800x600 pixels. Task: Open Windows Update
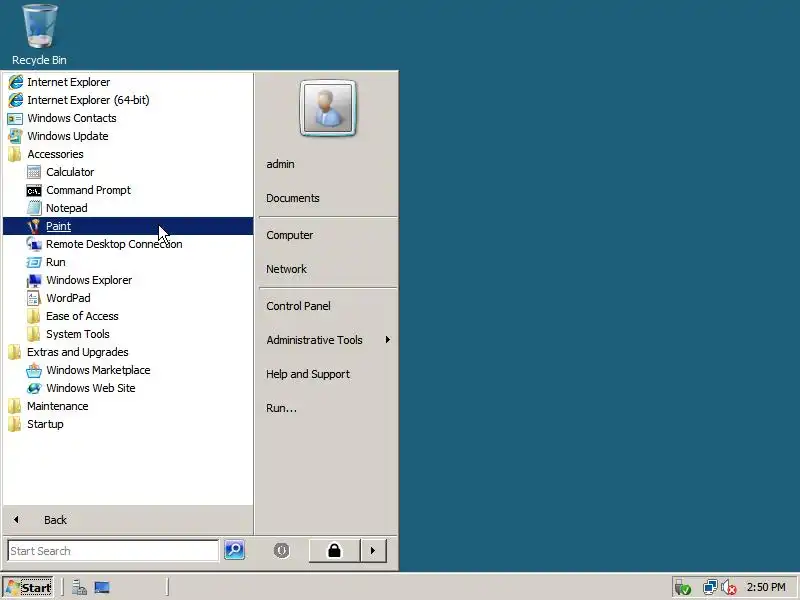click(x=128, y=136)
